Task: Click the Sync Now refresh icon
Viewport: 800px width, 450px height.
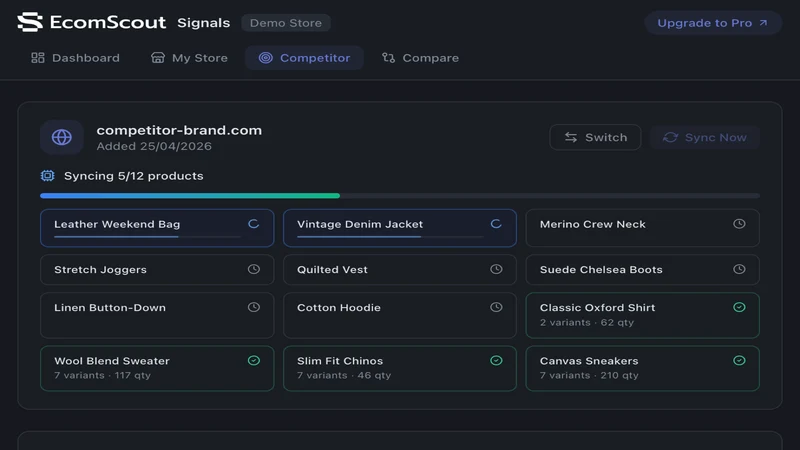Action: 670,137
